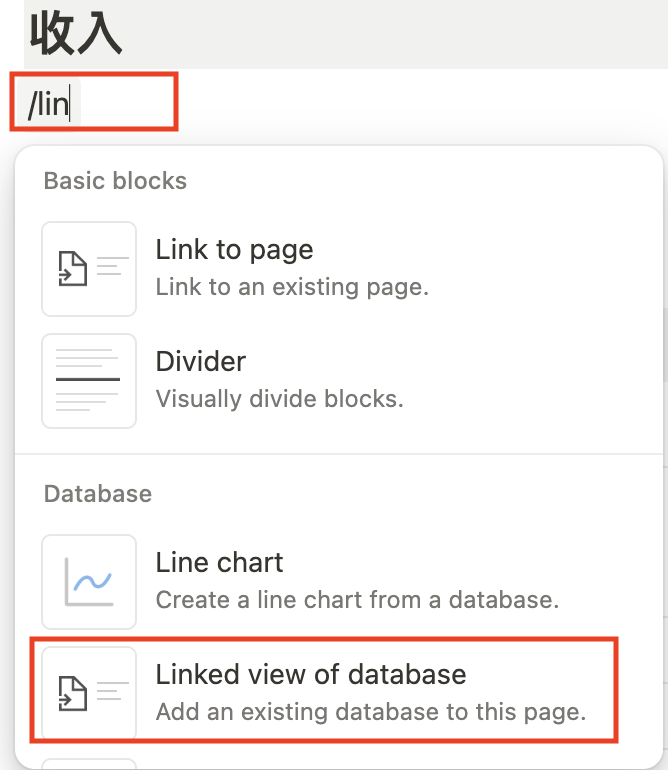Click "Link to an existing page." description
The height and width of the screenshot is (770, 668).
292,288
